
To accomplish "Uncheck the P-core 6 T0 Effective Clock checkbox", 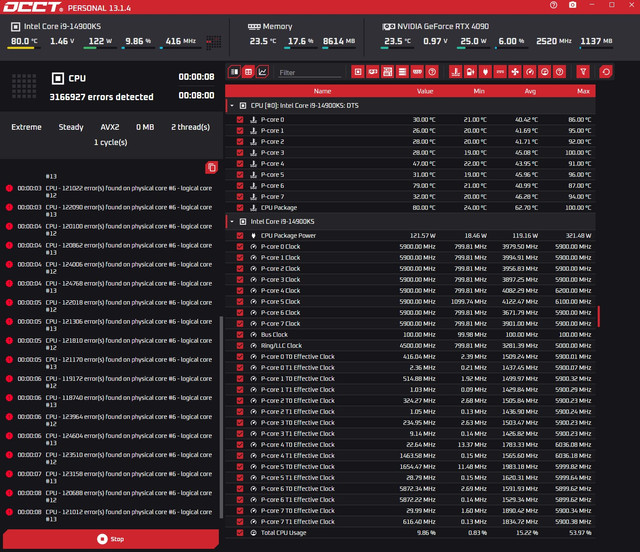I will pyautogui.click(x=240, y=489).
